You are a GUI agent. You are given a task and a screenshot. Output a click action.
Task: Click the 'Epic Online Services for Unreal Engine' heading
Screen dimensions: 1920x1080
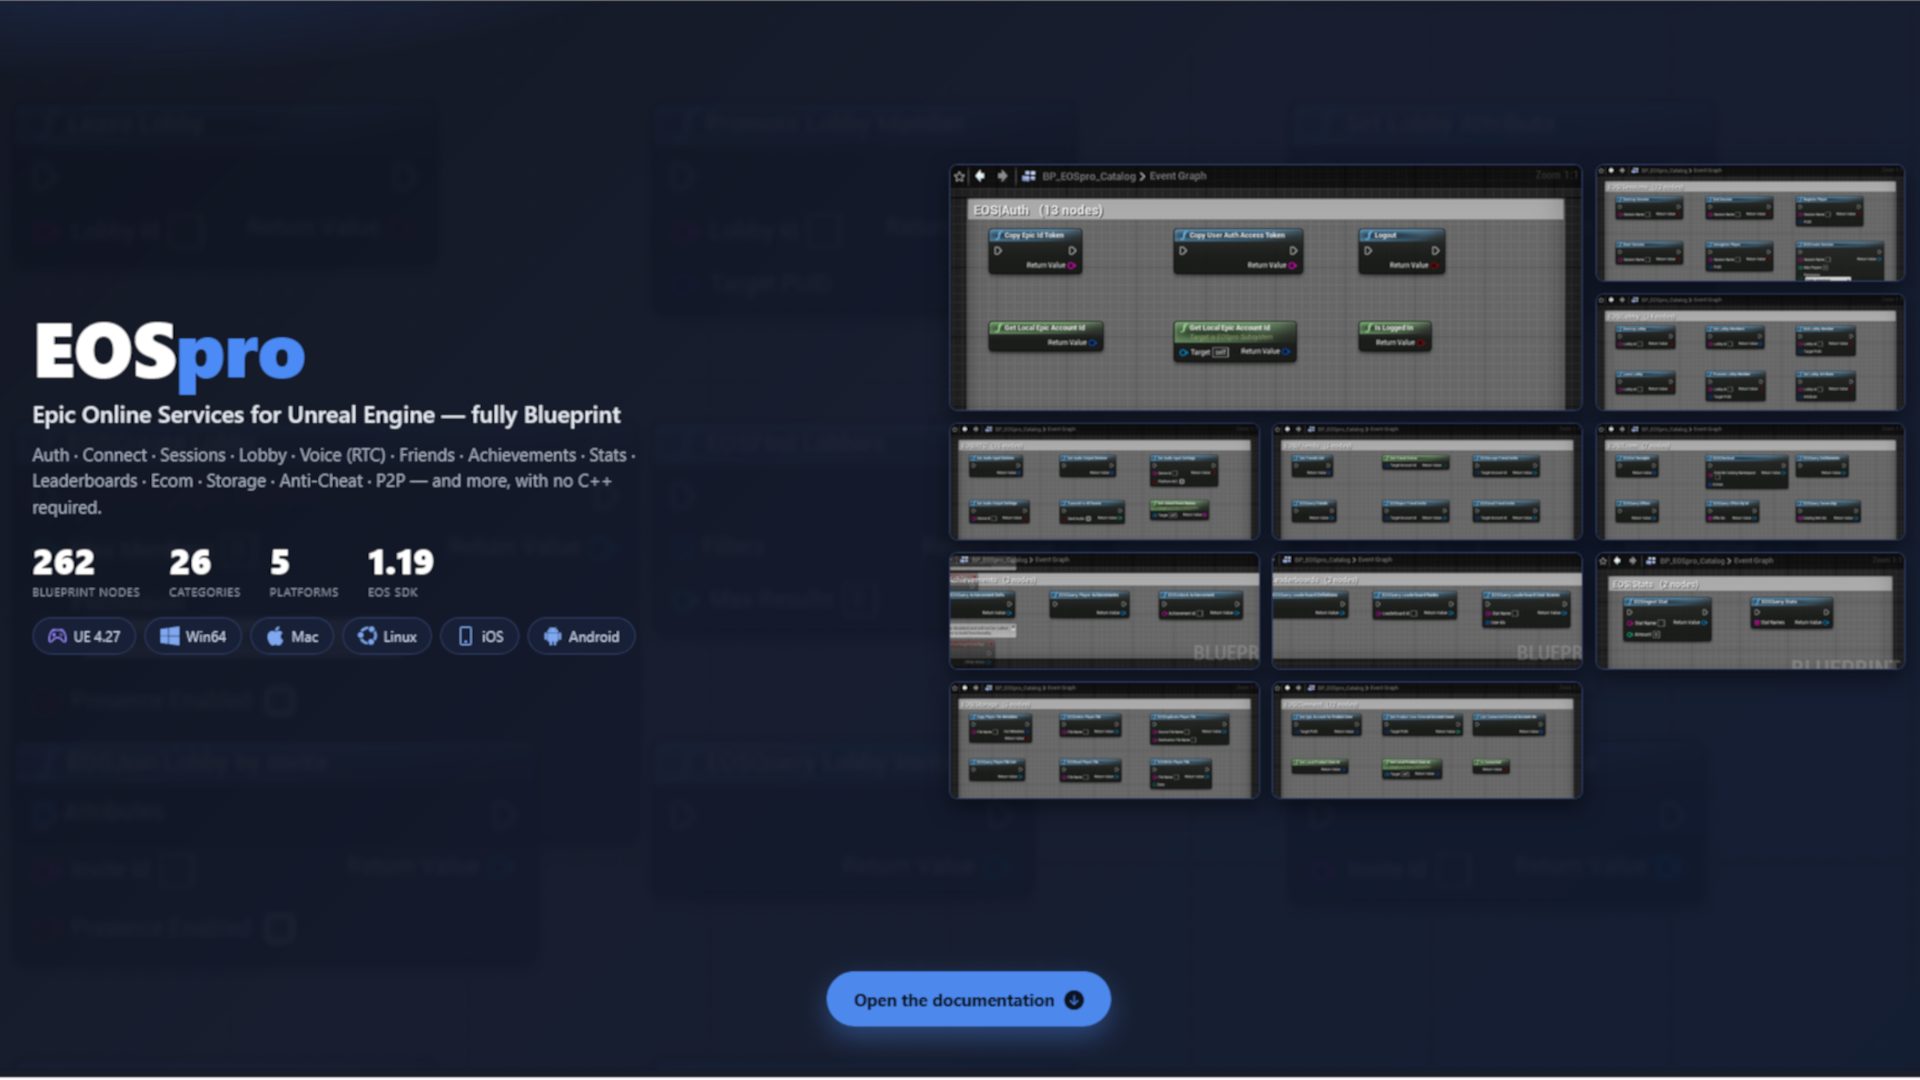[x=326, y=415]
